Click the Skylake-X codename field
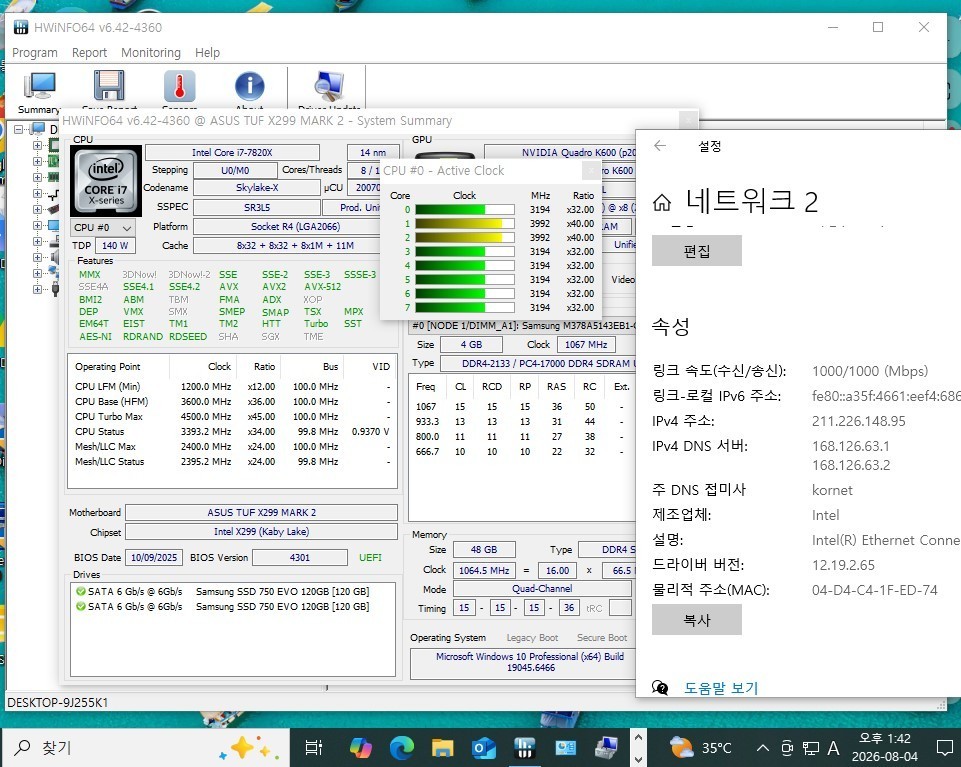The image size is (961, 767). (x=257, y=188)
